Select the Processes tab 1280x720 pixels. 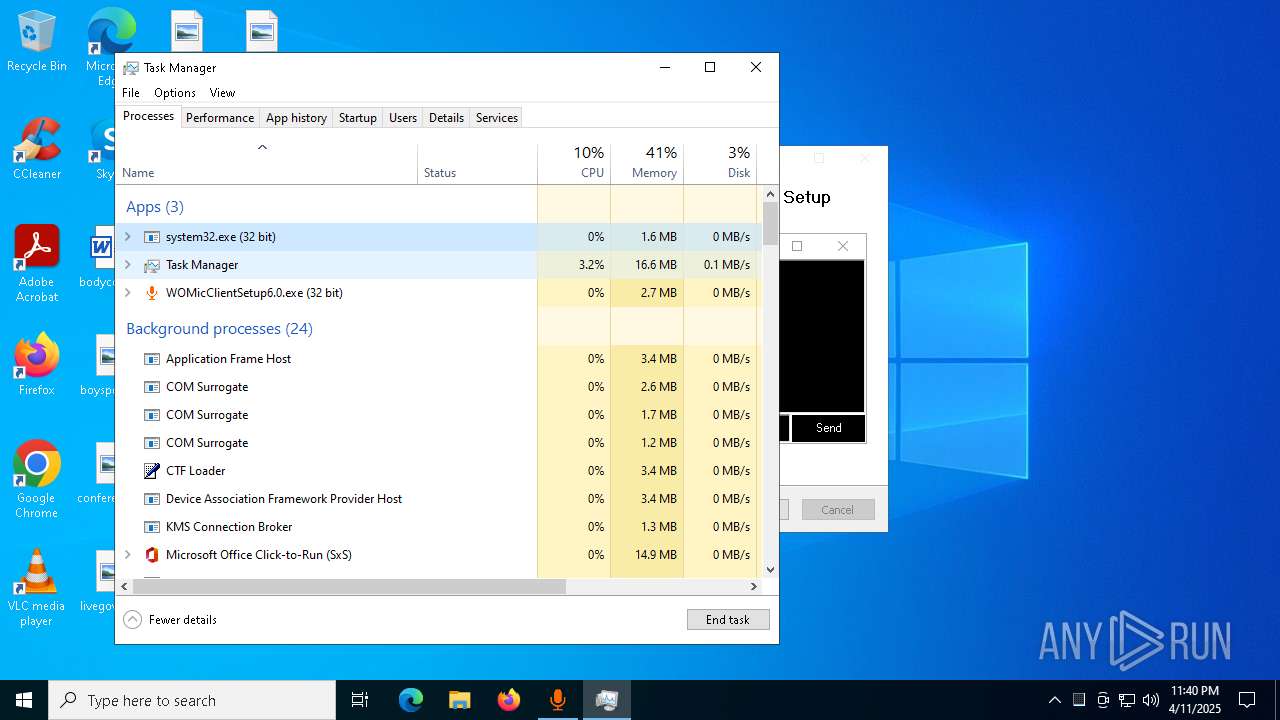[148, 116]
